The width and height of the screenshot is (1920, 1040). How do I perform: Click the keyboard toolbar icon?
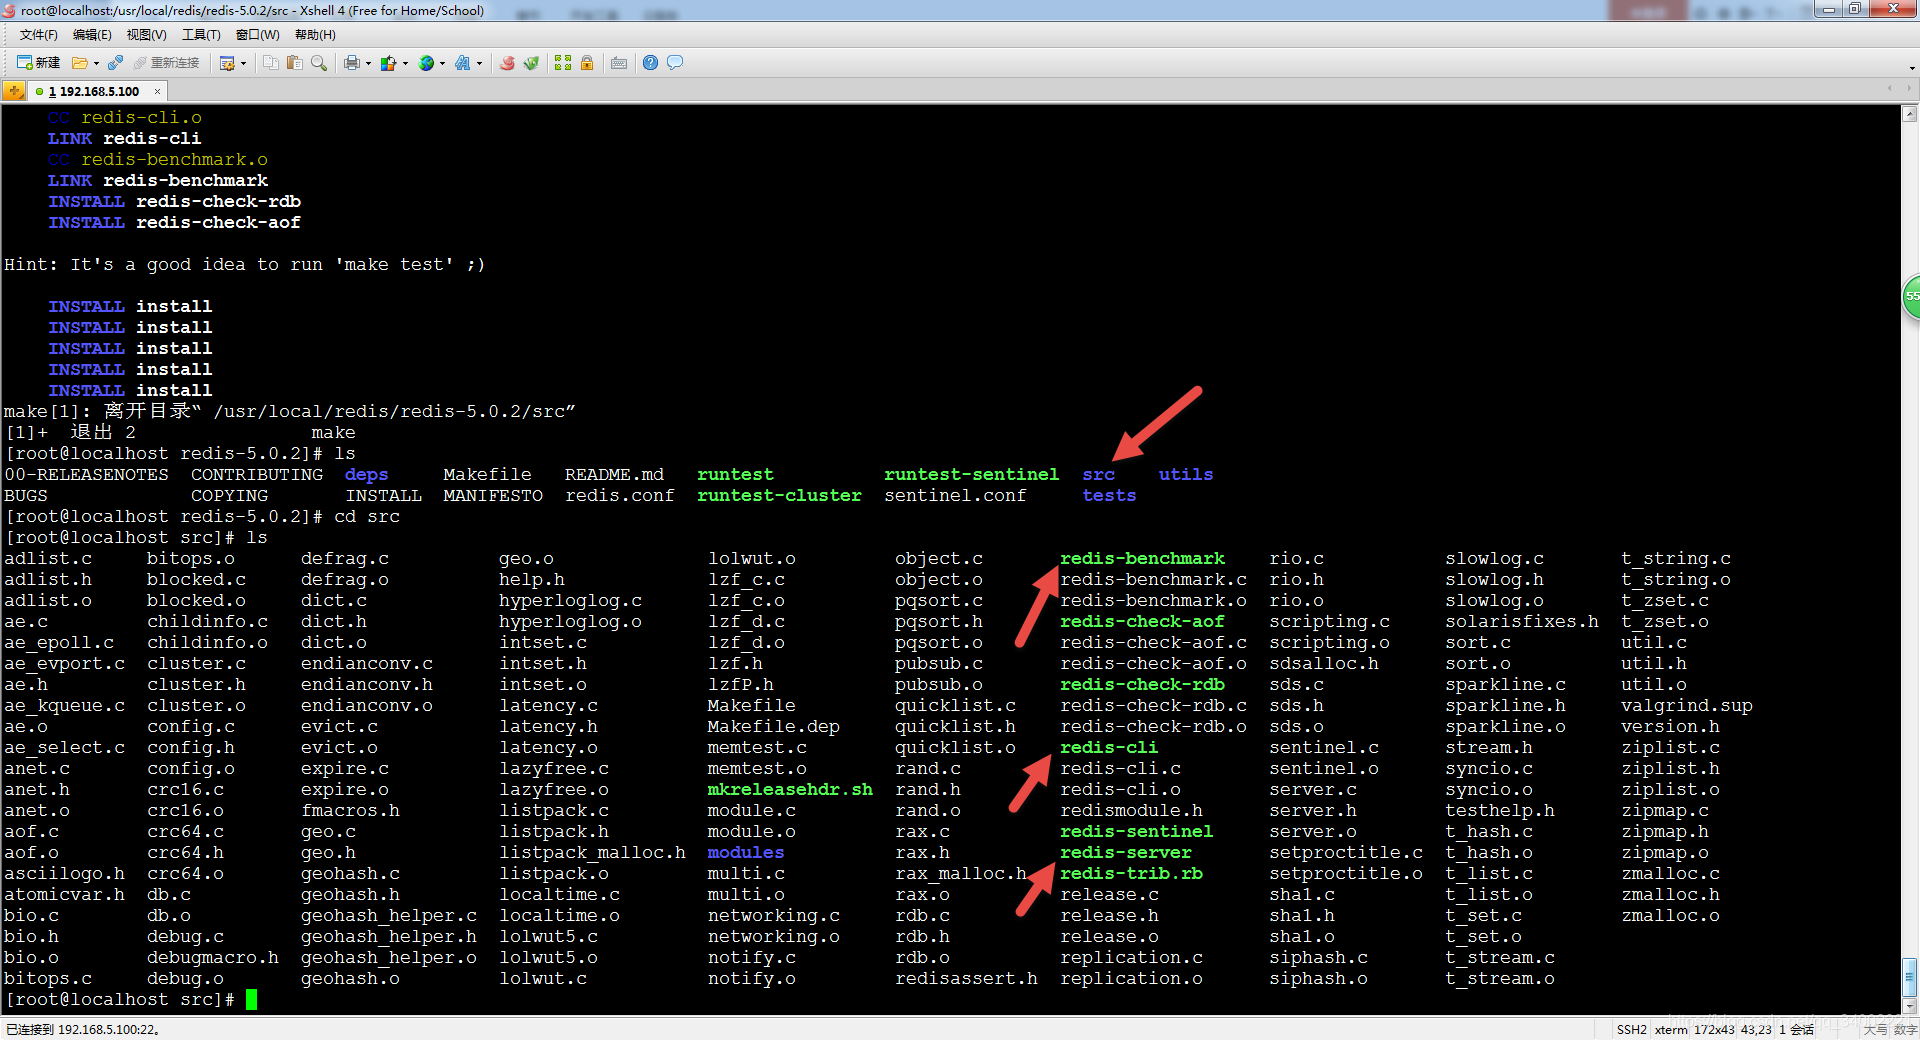(x=619, y=63)
